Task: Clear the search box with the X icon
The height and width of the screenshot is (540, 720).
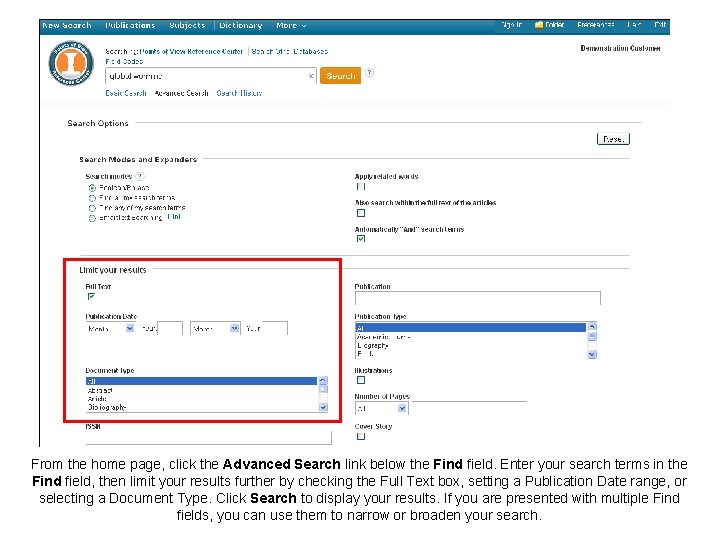Action: pyautogui.click(x=311, y=76)
